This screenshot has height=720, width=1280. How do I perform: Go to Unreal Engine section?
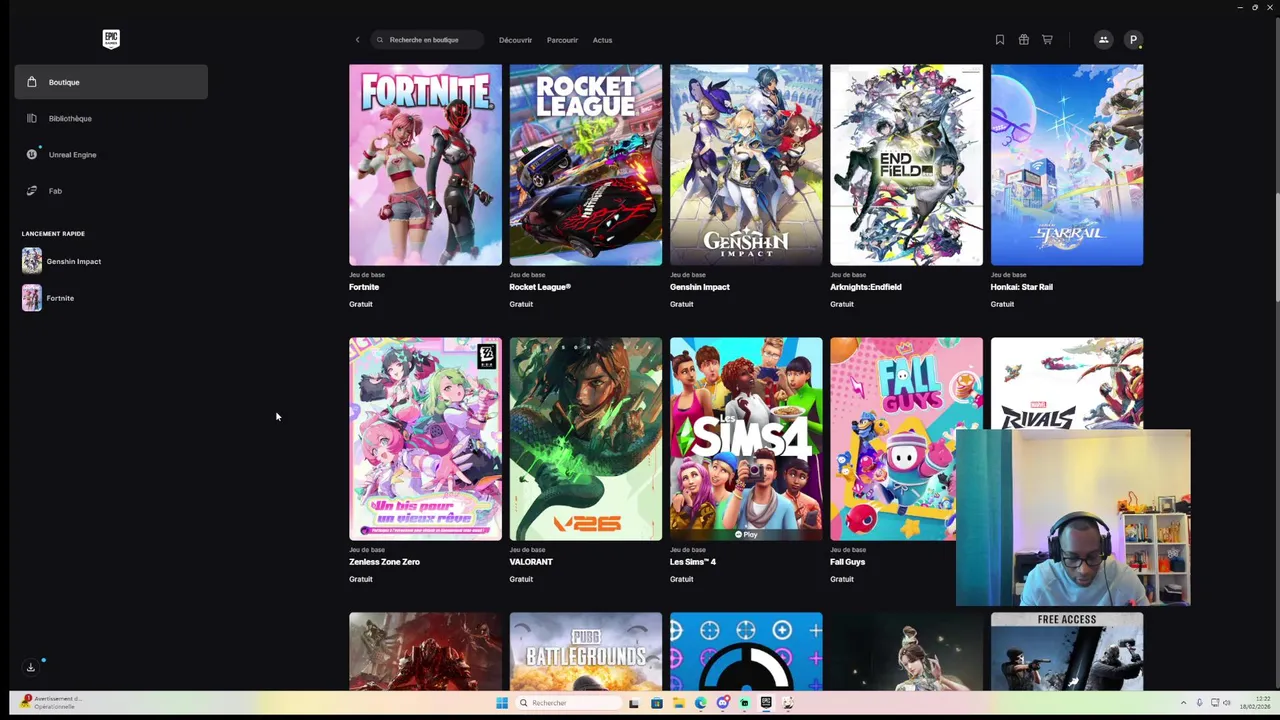tap(111, 154)
